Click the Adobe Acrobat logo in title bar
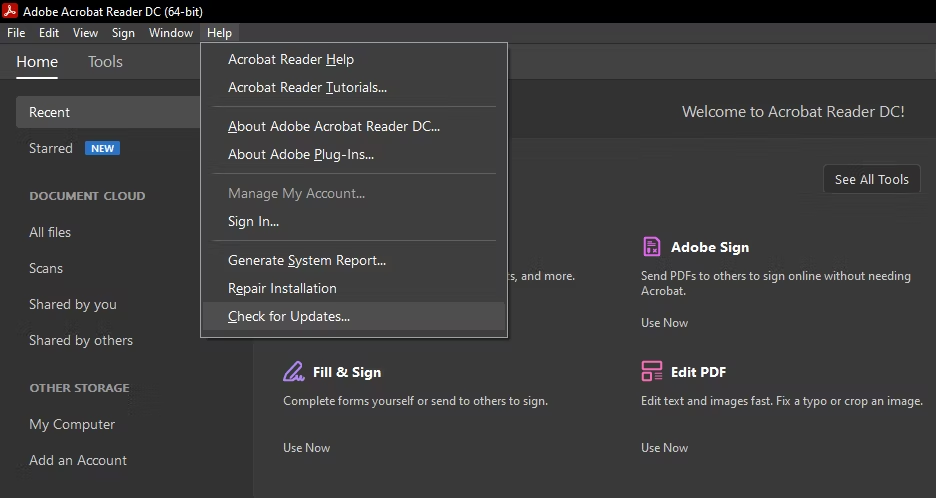The width and height of the screenshot is (936, 498). tap(13, 11)
